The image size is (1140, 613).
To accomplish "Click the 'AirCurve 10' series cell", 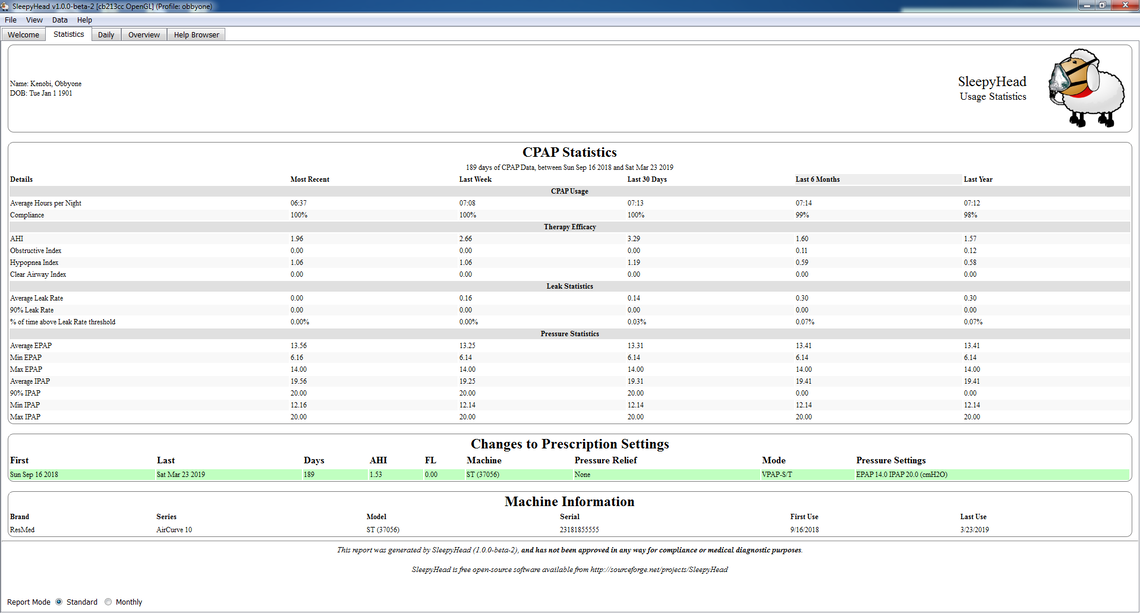I will tap(174, 530).
